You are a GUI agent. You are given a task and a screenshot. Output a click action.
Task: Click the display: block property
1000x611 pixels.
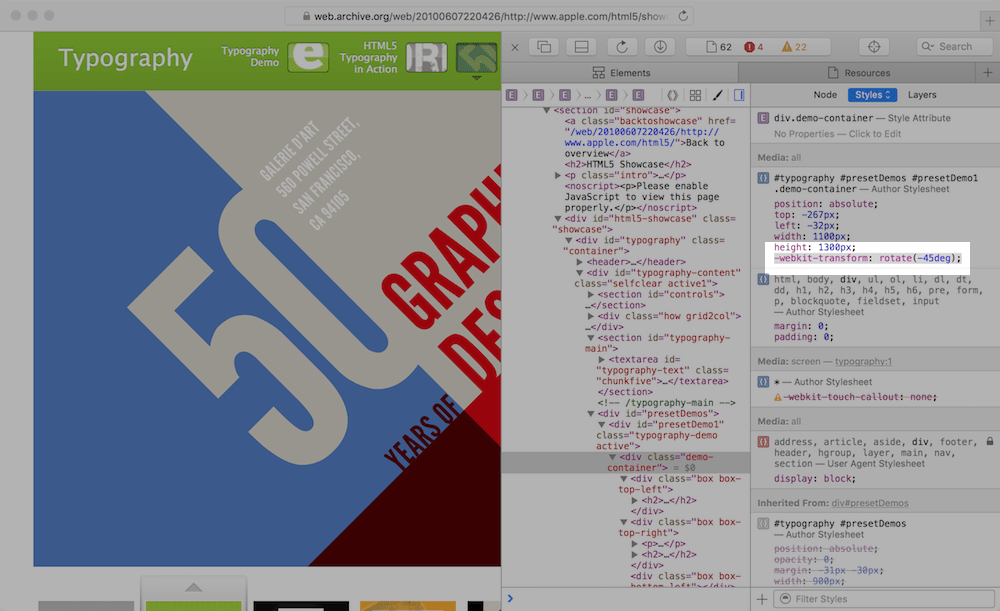pos(814,479)
